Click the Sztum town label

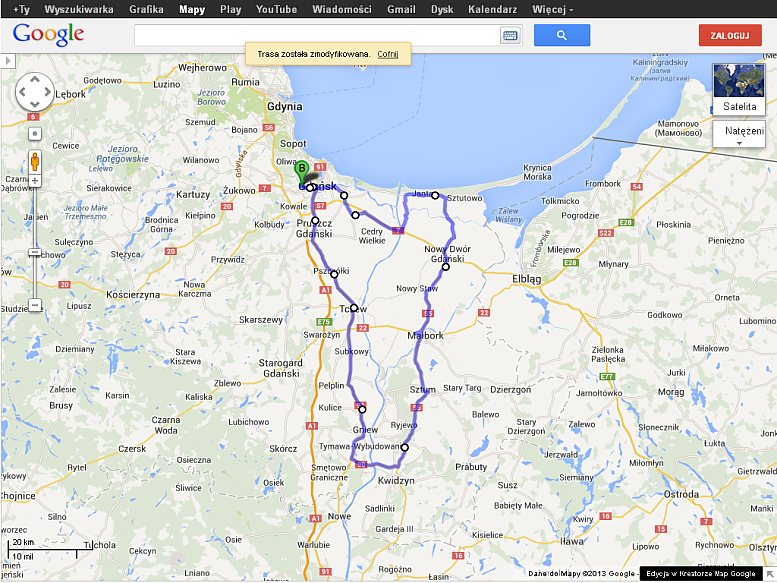[423, 389]
